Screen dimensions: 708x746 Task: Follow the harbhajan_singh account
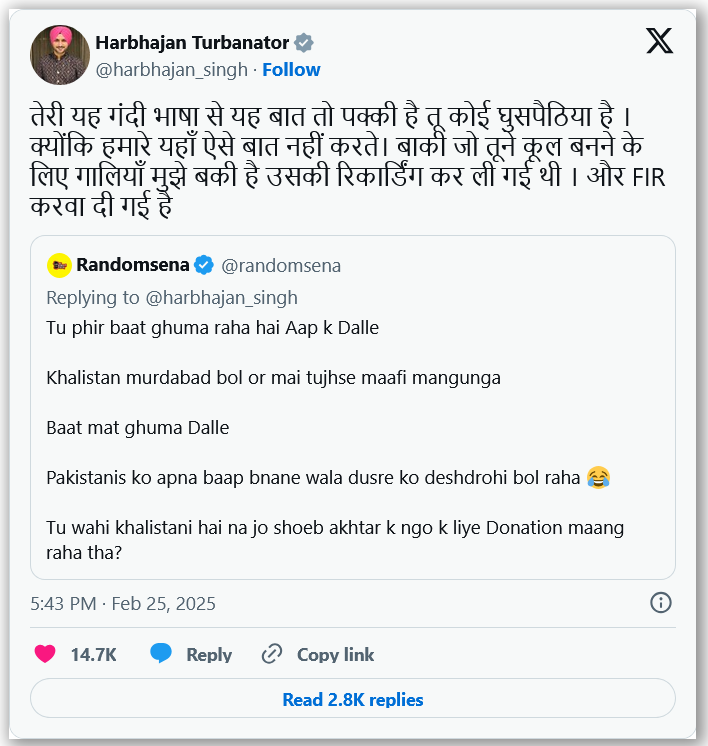[x=291, y=69]
